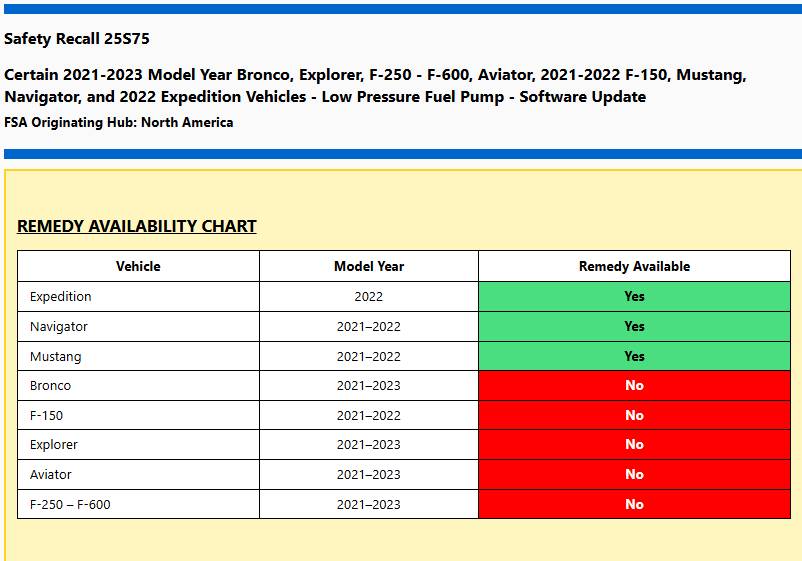
Task: Click the red No cell for Aviator
Action: 634,475
